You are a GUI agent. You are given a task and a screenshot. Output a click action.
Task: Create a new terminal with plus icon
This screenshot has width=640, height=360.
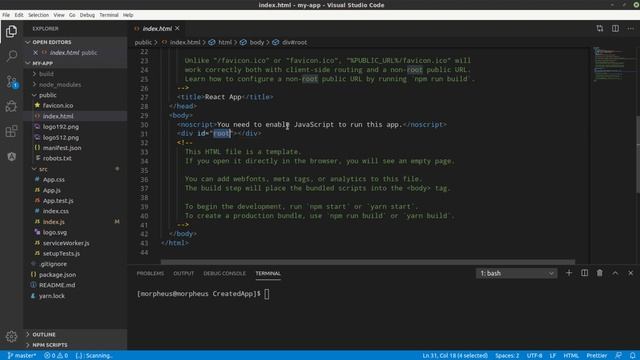[569, 273]
